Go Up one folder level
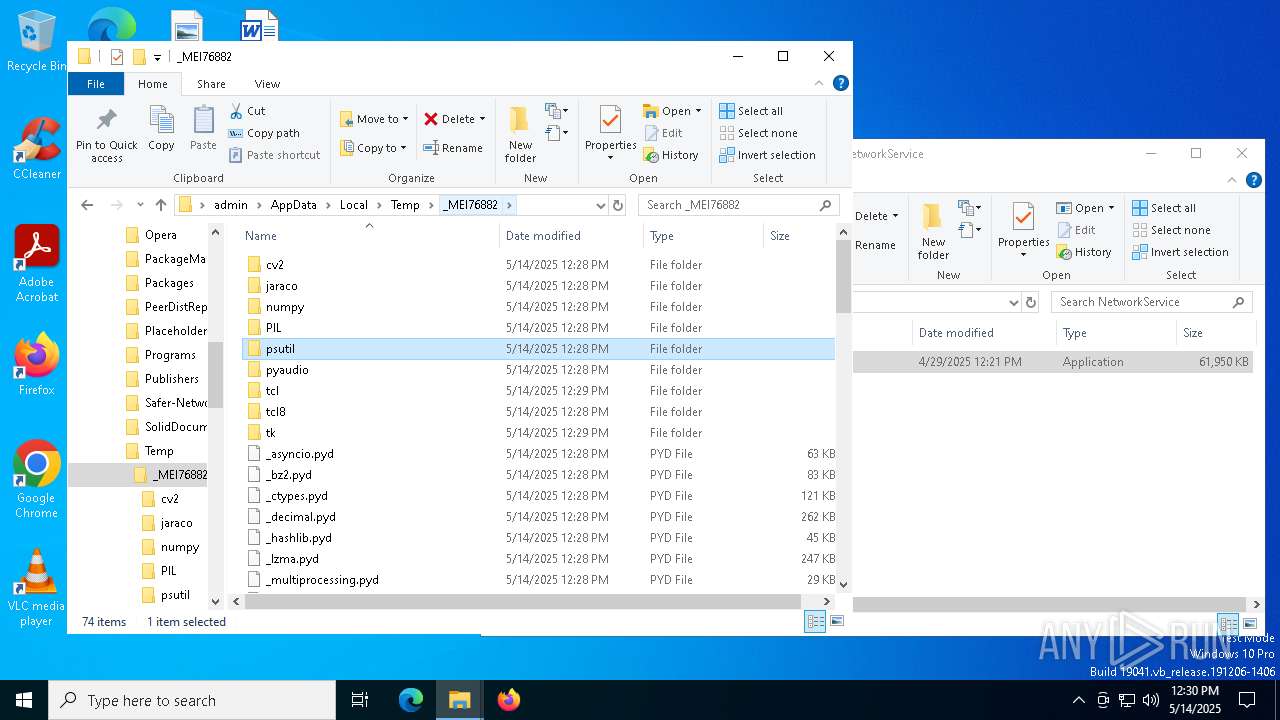The width and height of the screenshot is (1280, 720). (x=161, y=205)
